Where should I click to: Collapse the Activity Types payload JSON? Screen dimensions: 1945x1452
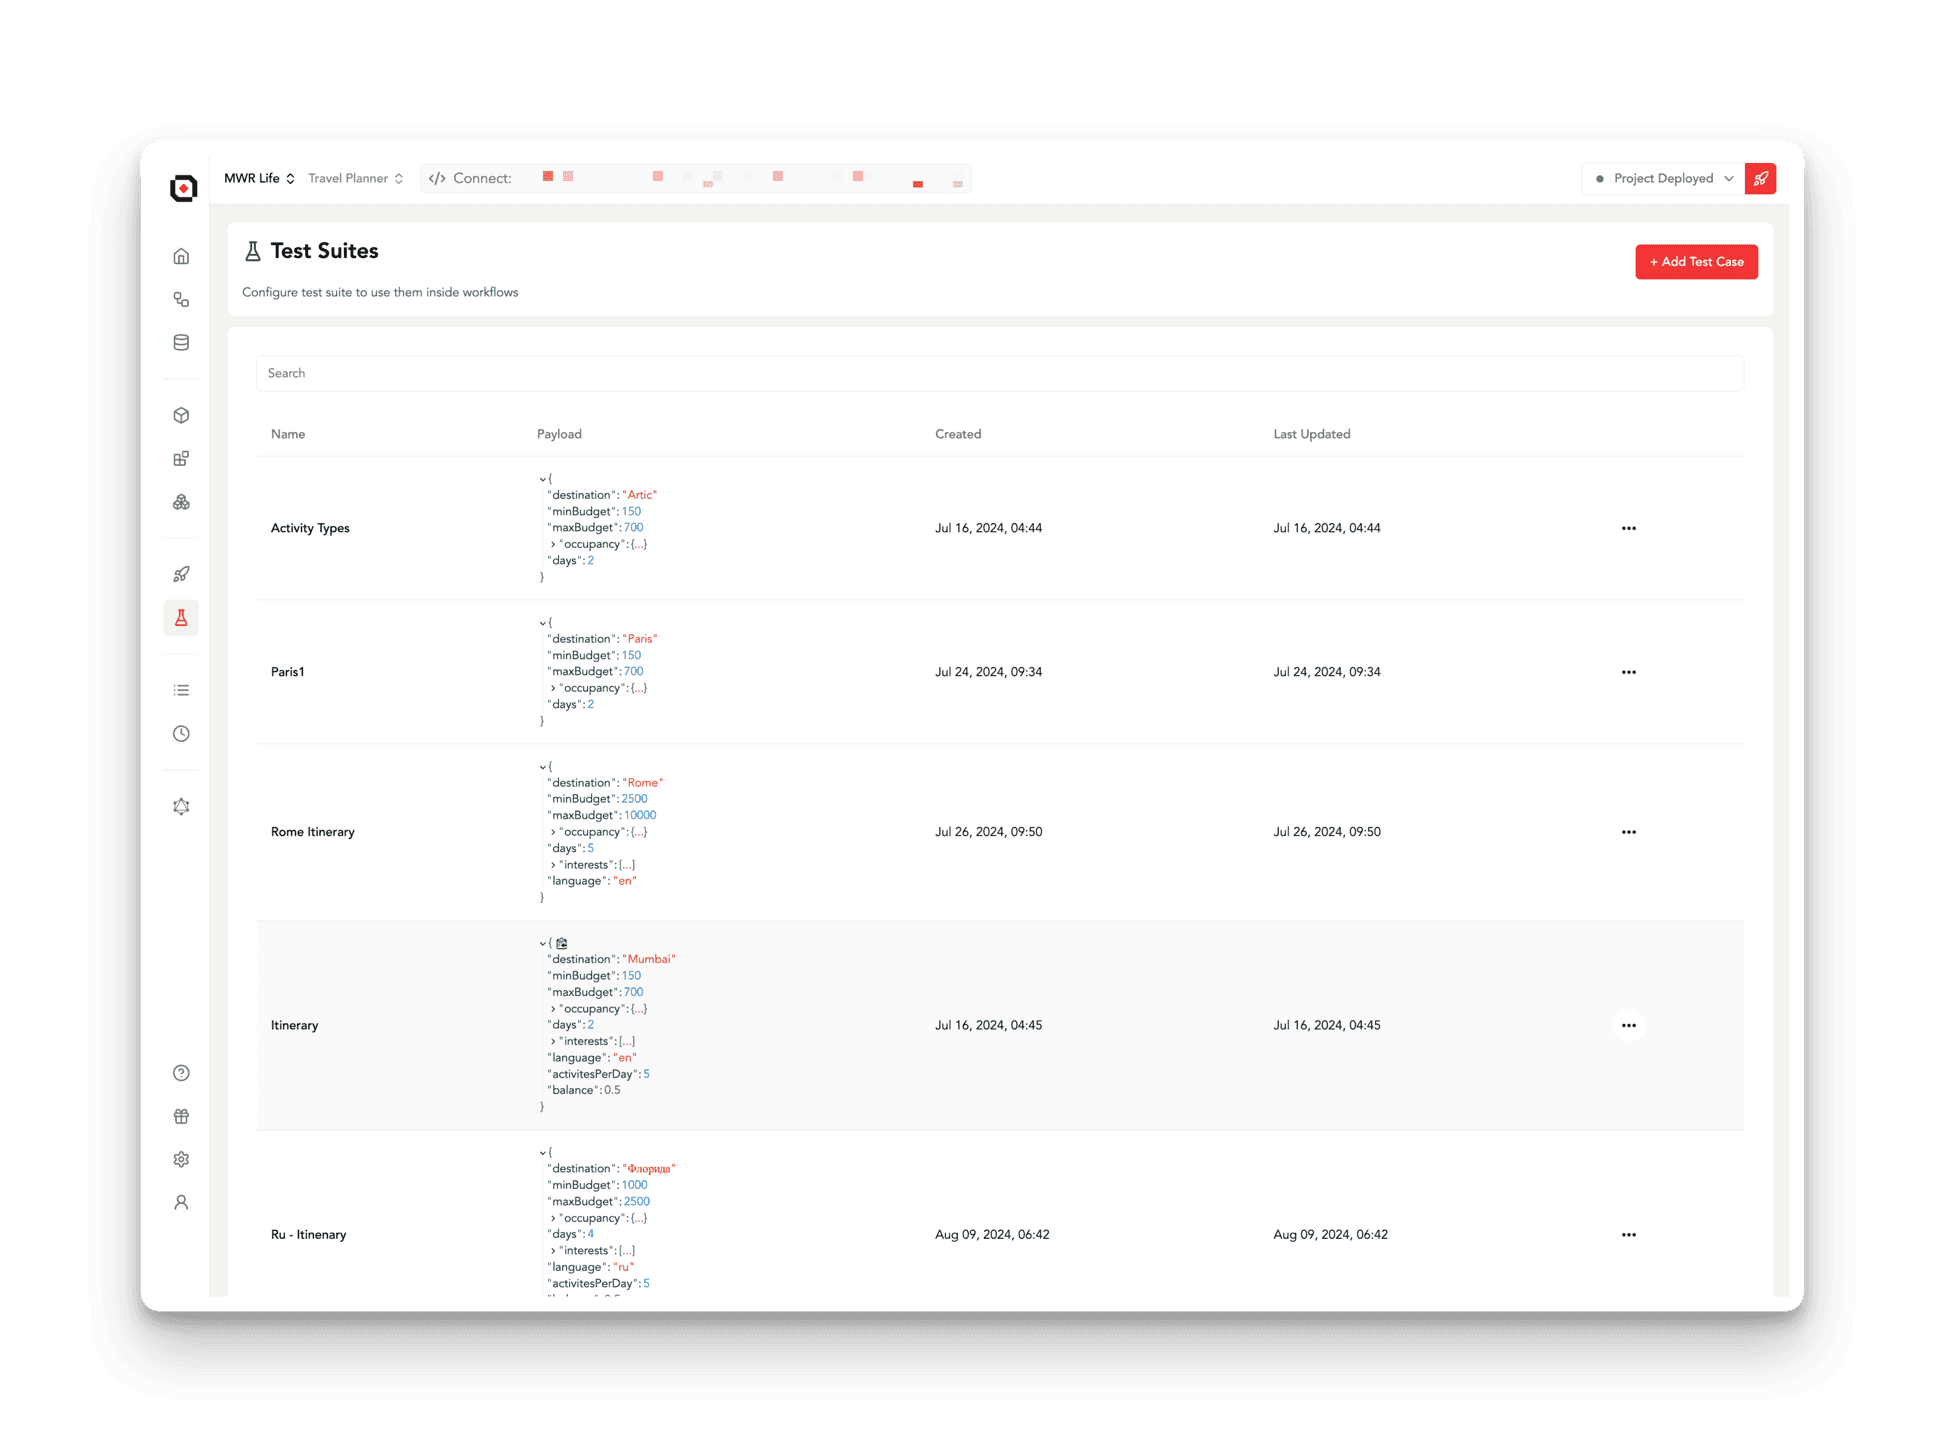(x=542, y=479)
